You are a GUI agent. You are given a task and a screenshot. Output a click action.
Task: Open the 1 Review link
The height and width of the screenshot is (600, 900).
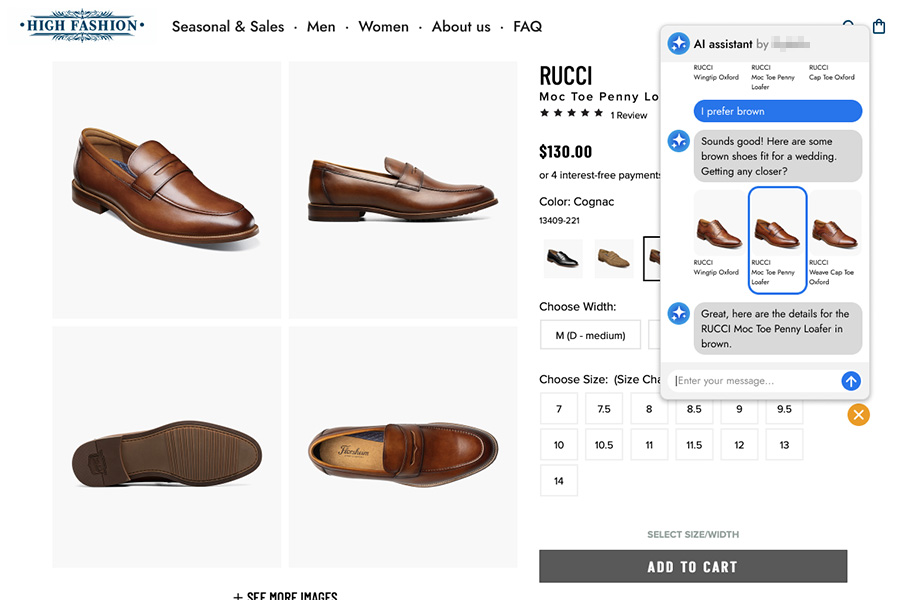pyautogui.click(x=629, y=115)
